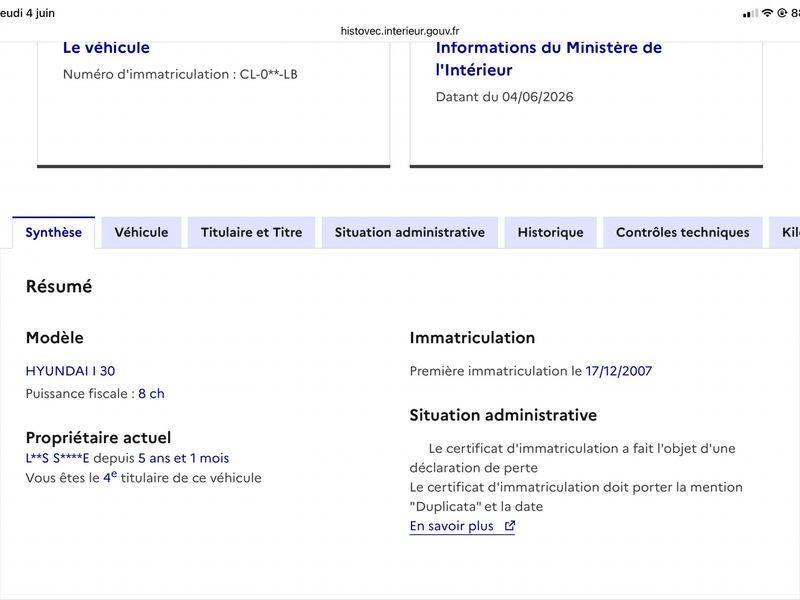Select the Situation administrative tab
The height and width of the screenshot is (600, 800).
point(410,233)
